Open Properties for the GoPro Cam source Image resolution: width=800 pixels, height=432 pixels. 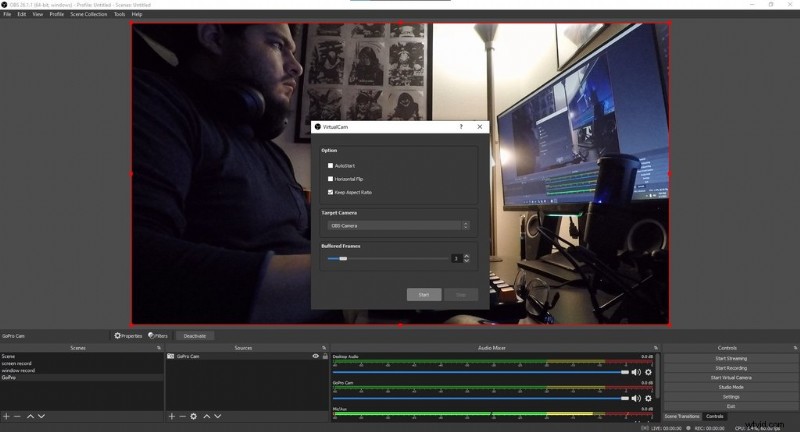pyautogui.click(x=128, y=336)
